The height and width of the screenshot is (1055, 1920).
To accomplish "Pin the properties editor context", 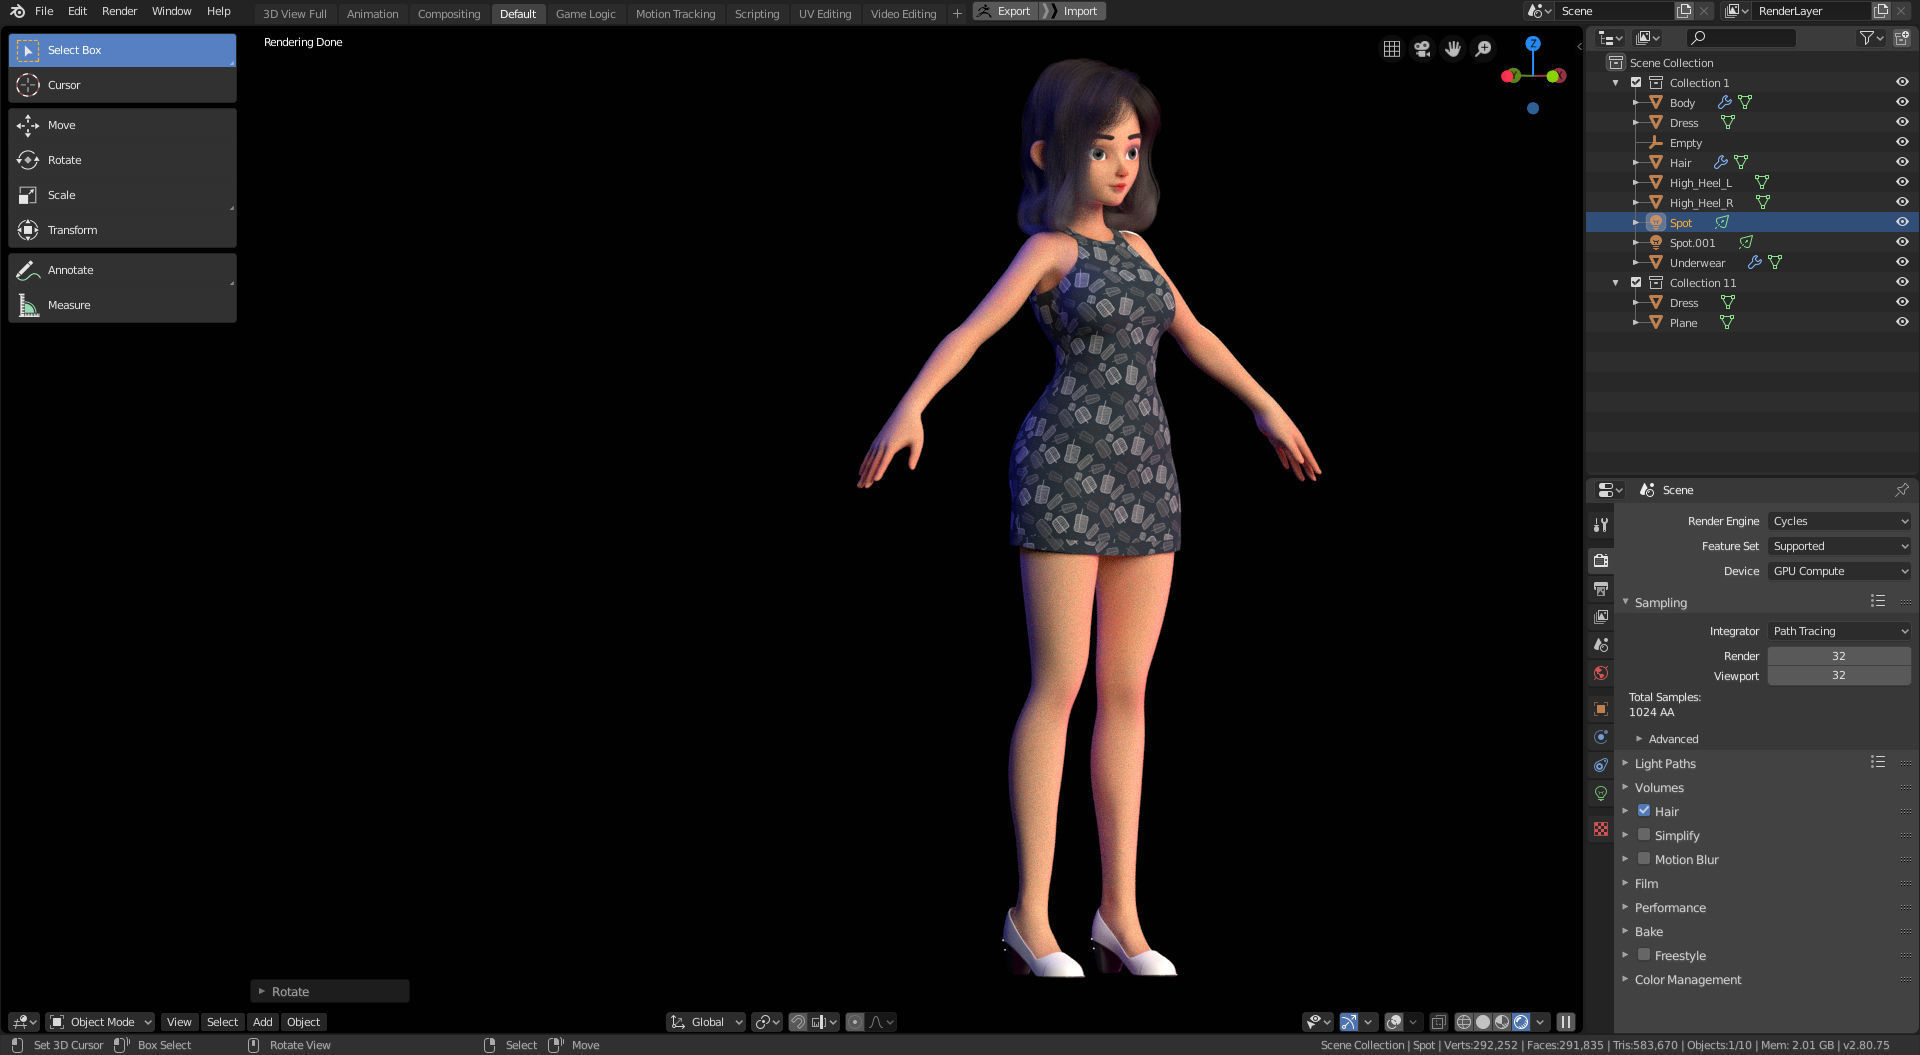I will (1901, 490).
